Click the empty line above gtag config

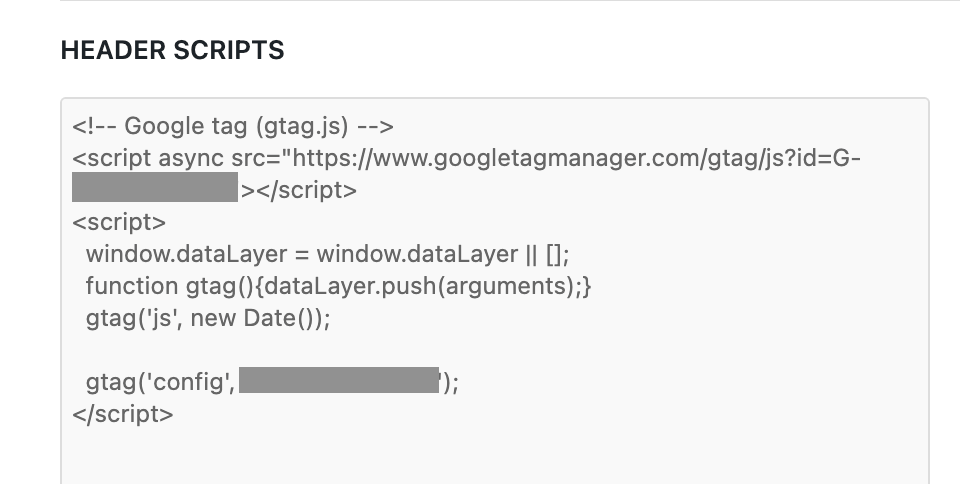pos(300,350)
